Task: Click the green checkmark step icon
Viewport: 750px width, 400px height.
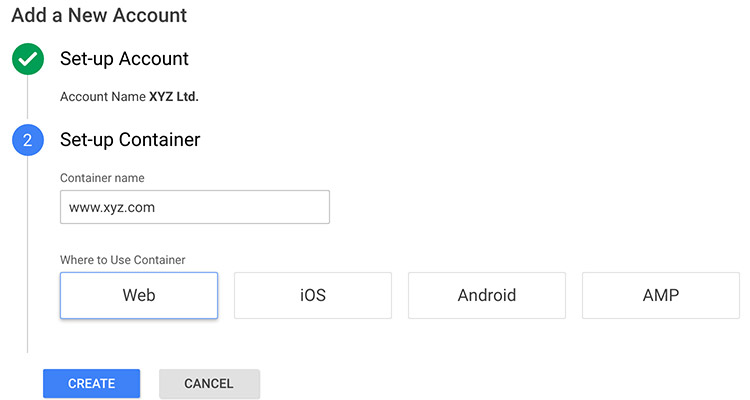Action: pos(27,59)
